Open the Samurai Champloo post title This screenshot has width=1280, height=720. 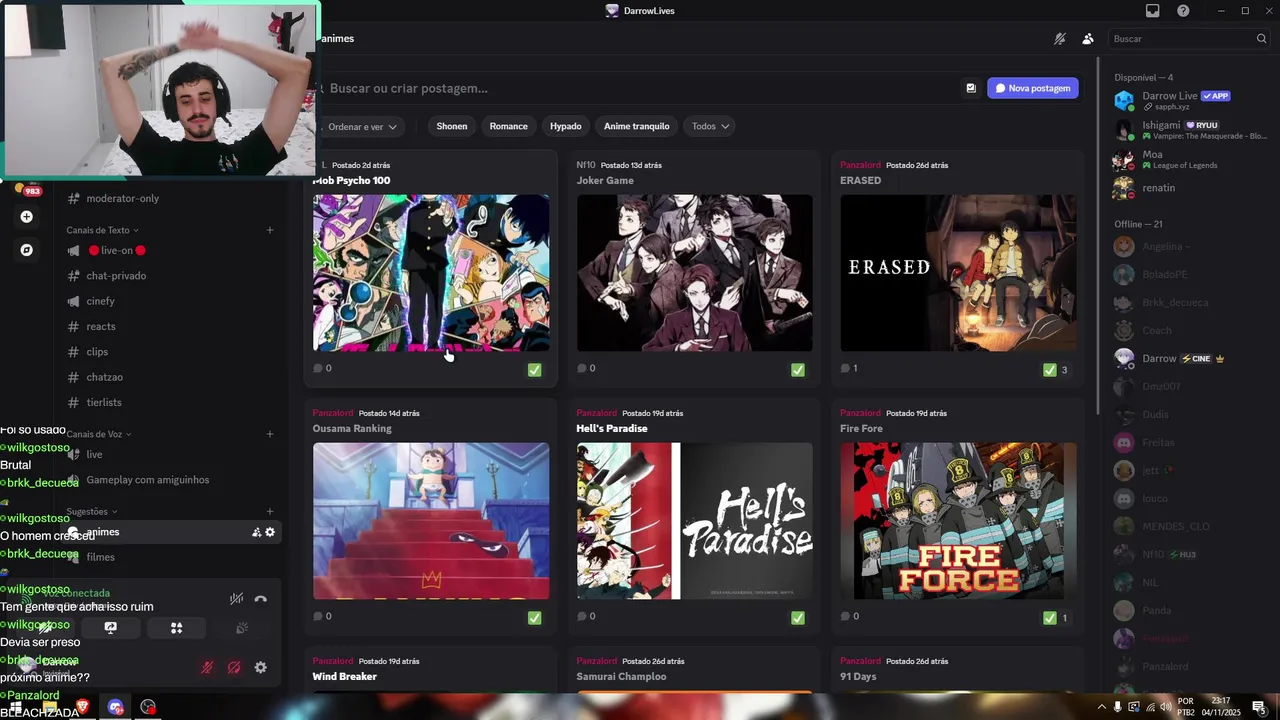tap(622, 677)
